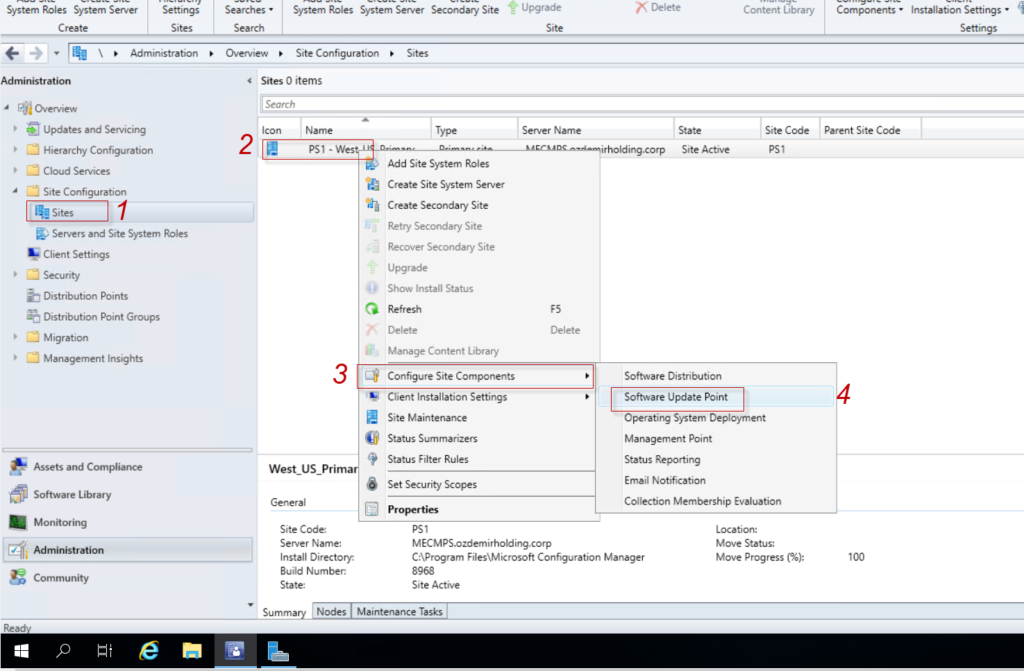Screen dimensions: 1024x671
Task: Select Operating System Deployment in submenu
Action: (695, 418)
